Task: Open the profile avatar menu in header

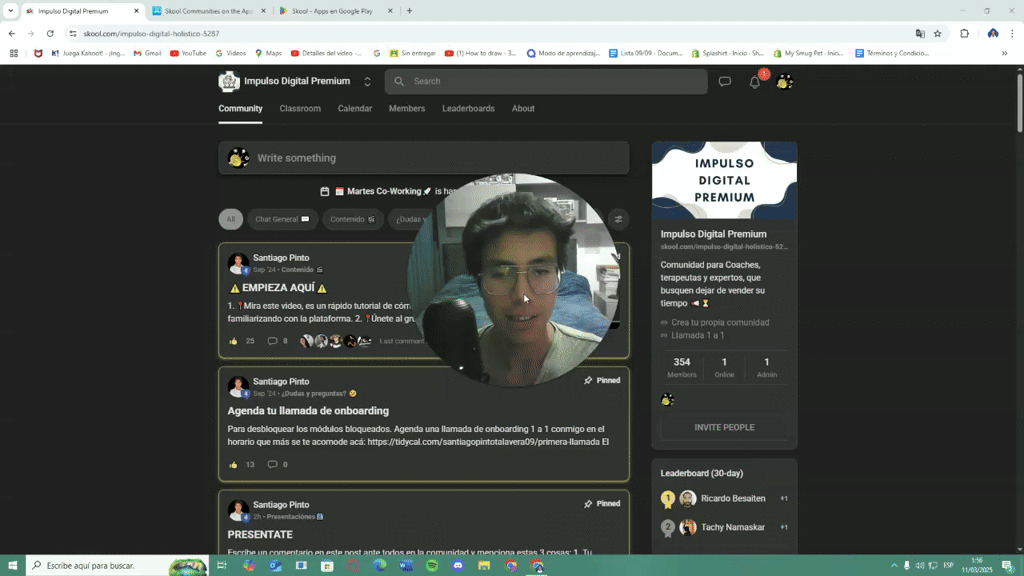Action: pyautogui.click(x=784, y=82)
